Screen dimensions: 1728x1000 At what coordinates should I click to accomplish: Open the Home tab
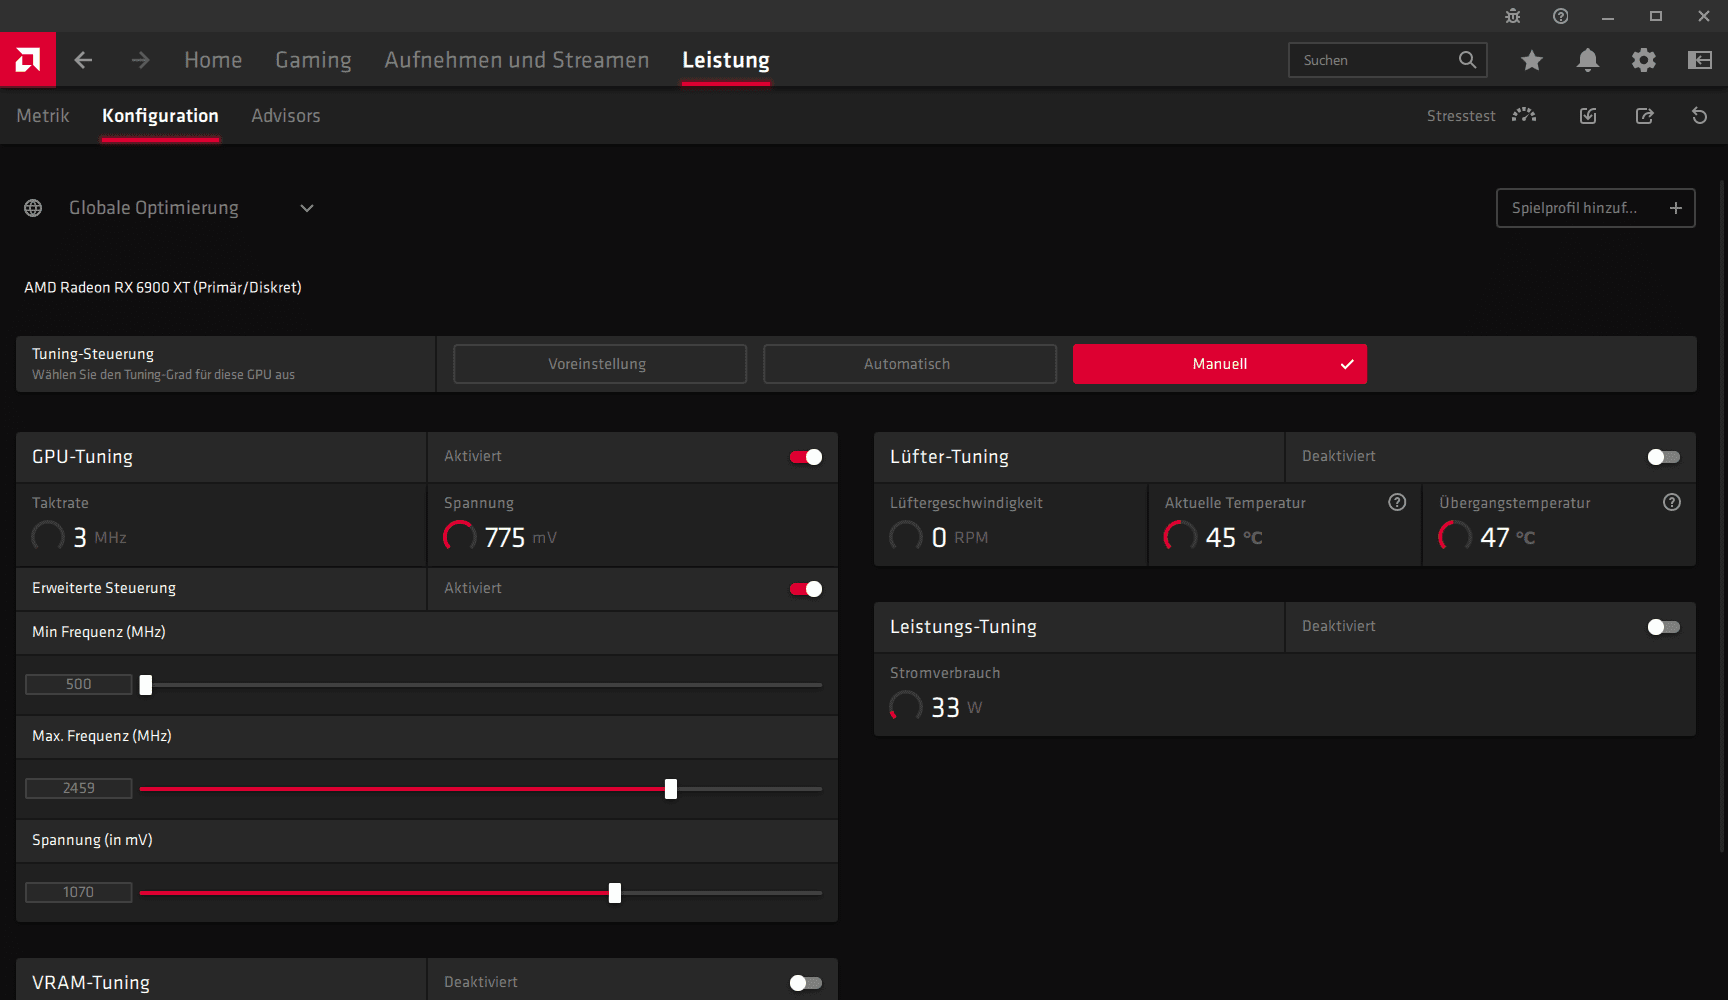pos(213,60)
